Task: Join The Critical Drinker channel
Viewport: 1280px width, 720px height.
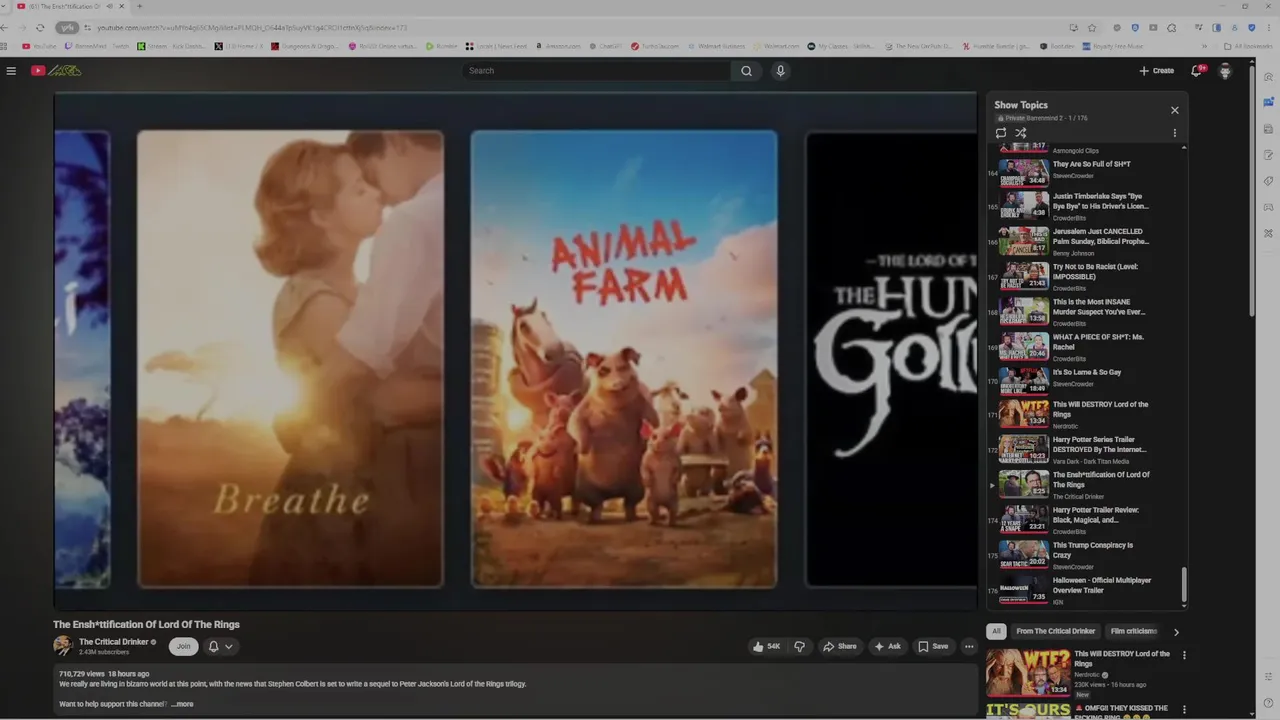Action: [183, 646]
